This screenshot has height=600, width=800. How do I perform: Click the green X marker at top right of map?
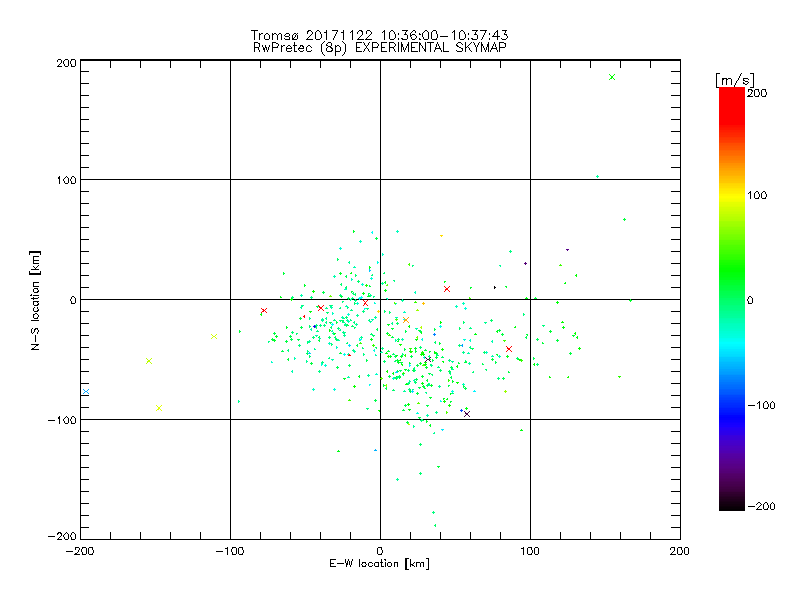[612, 78]
